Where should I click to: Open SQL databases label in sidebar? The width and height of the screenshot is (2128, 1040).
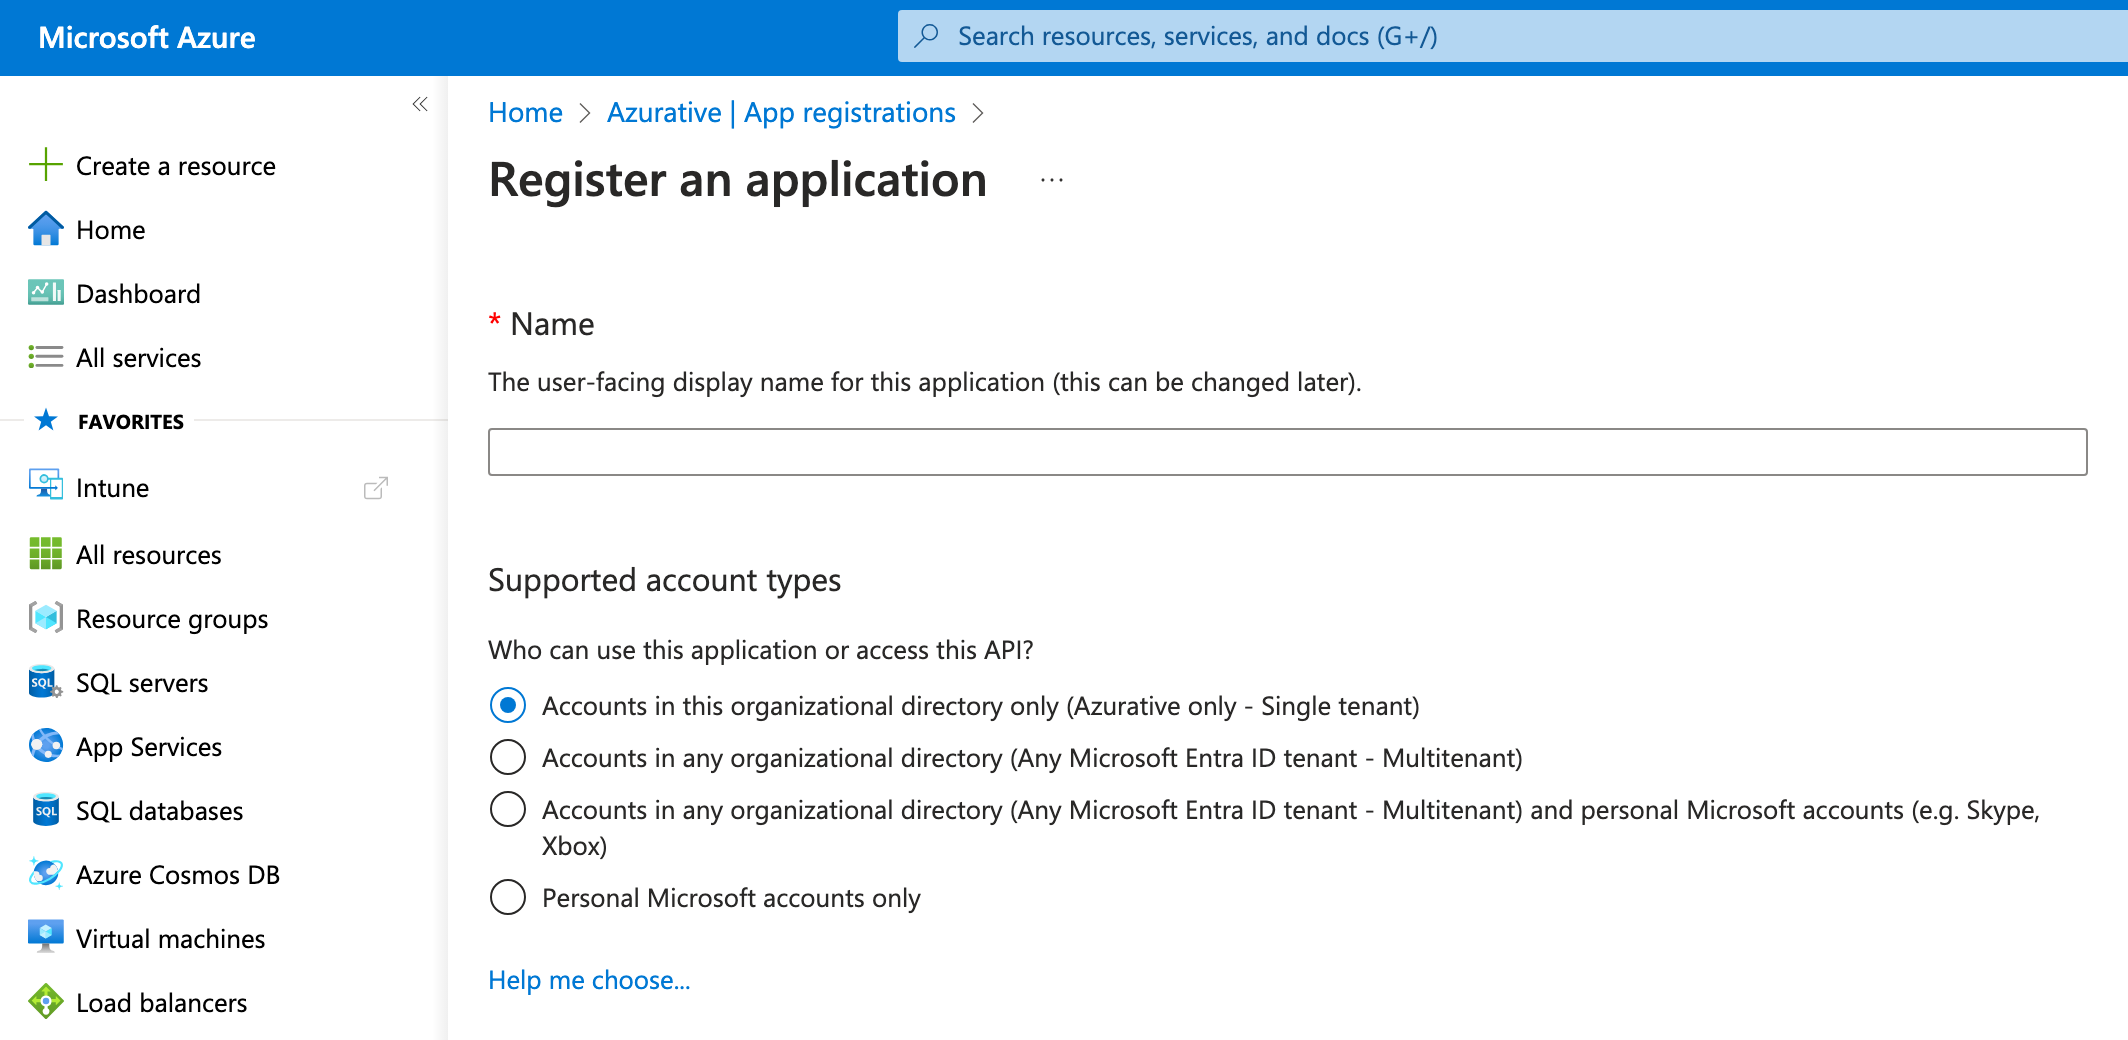(x=160, y=811)
